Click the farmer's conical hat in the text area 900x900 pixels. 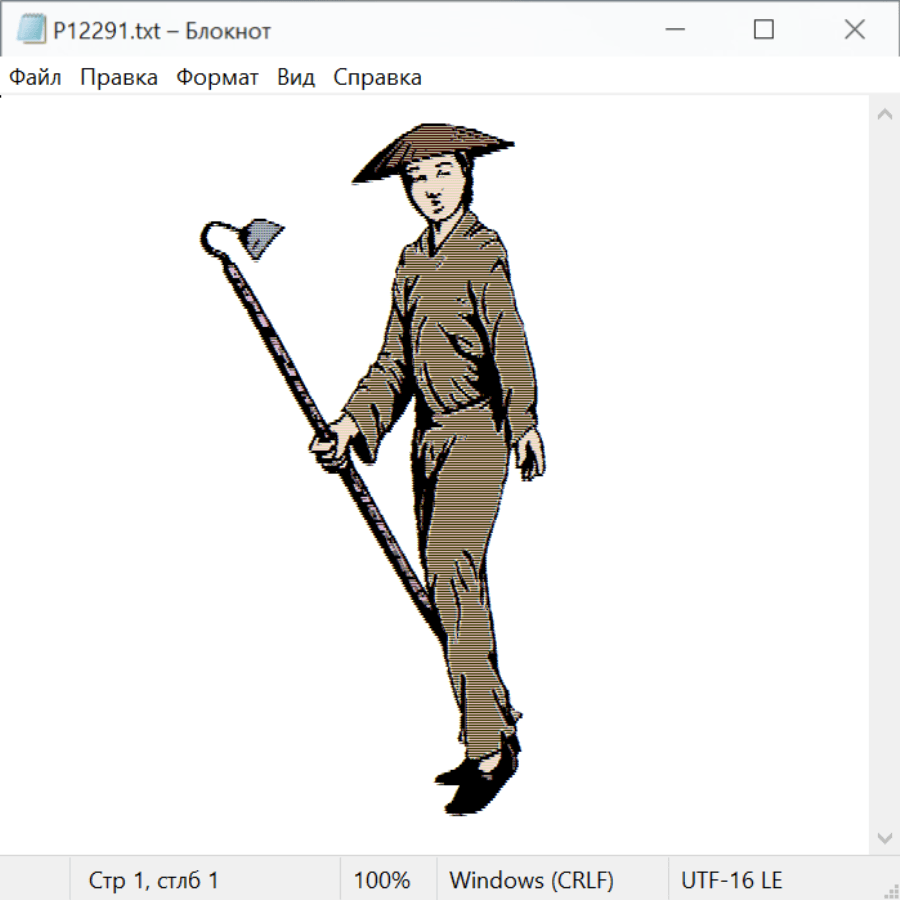click(x=435, y=148)
